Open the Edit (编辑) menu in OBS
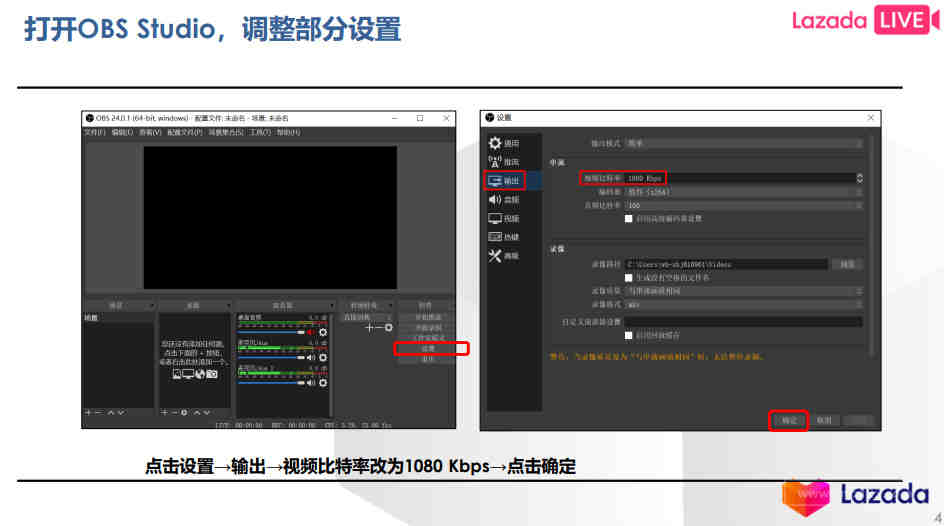Image resolution: width=944 pixels, height=526 pixels. (122, 132)
